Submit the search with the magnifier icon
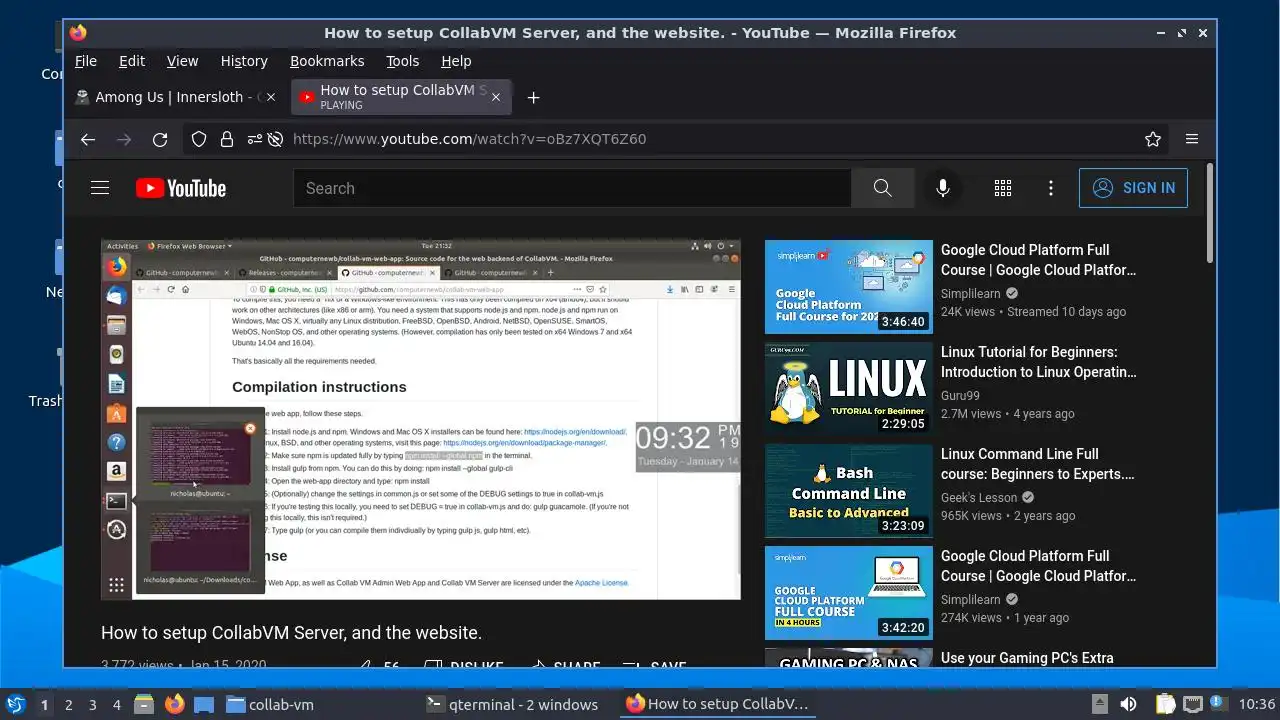 click(882, 188)
